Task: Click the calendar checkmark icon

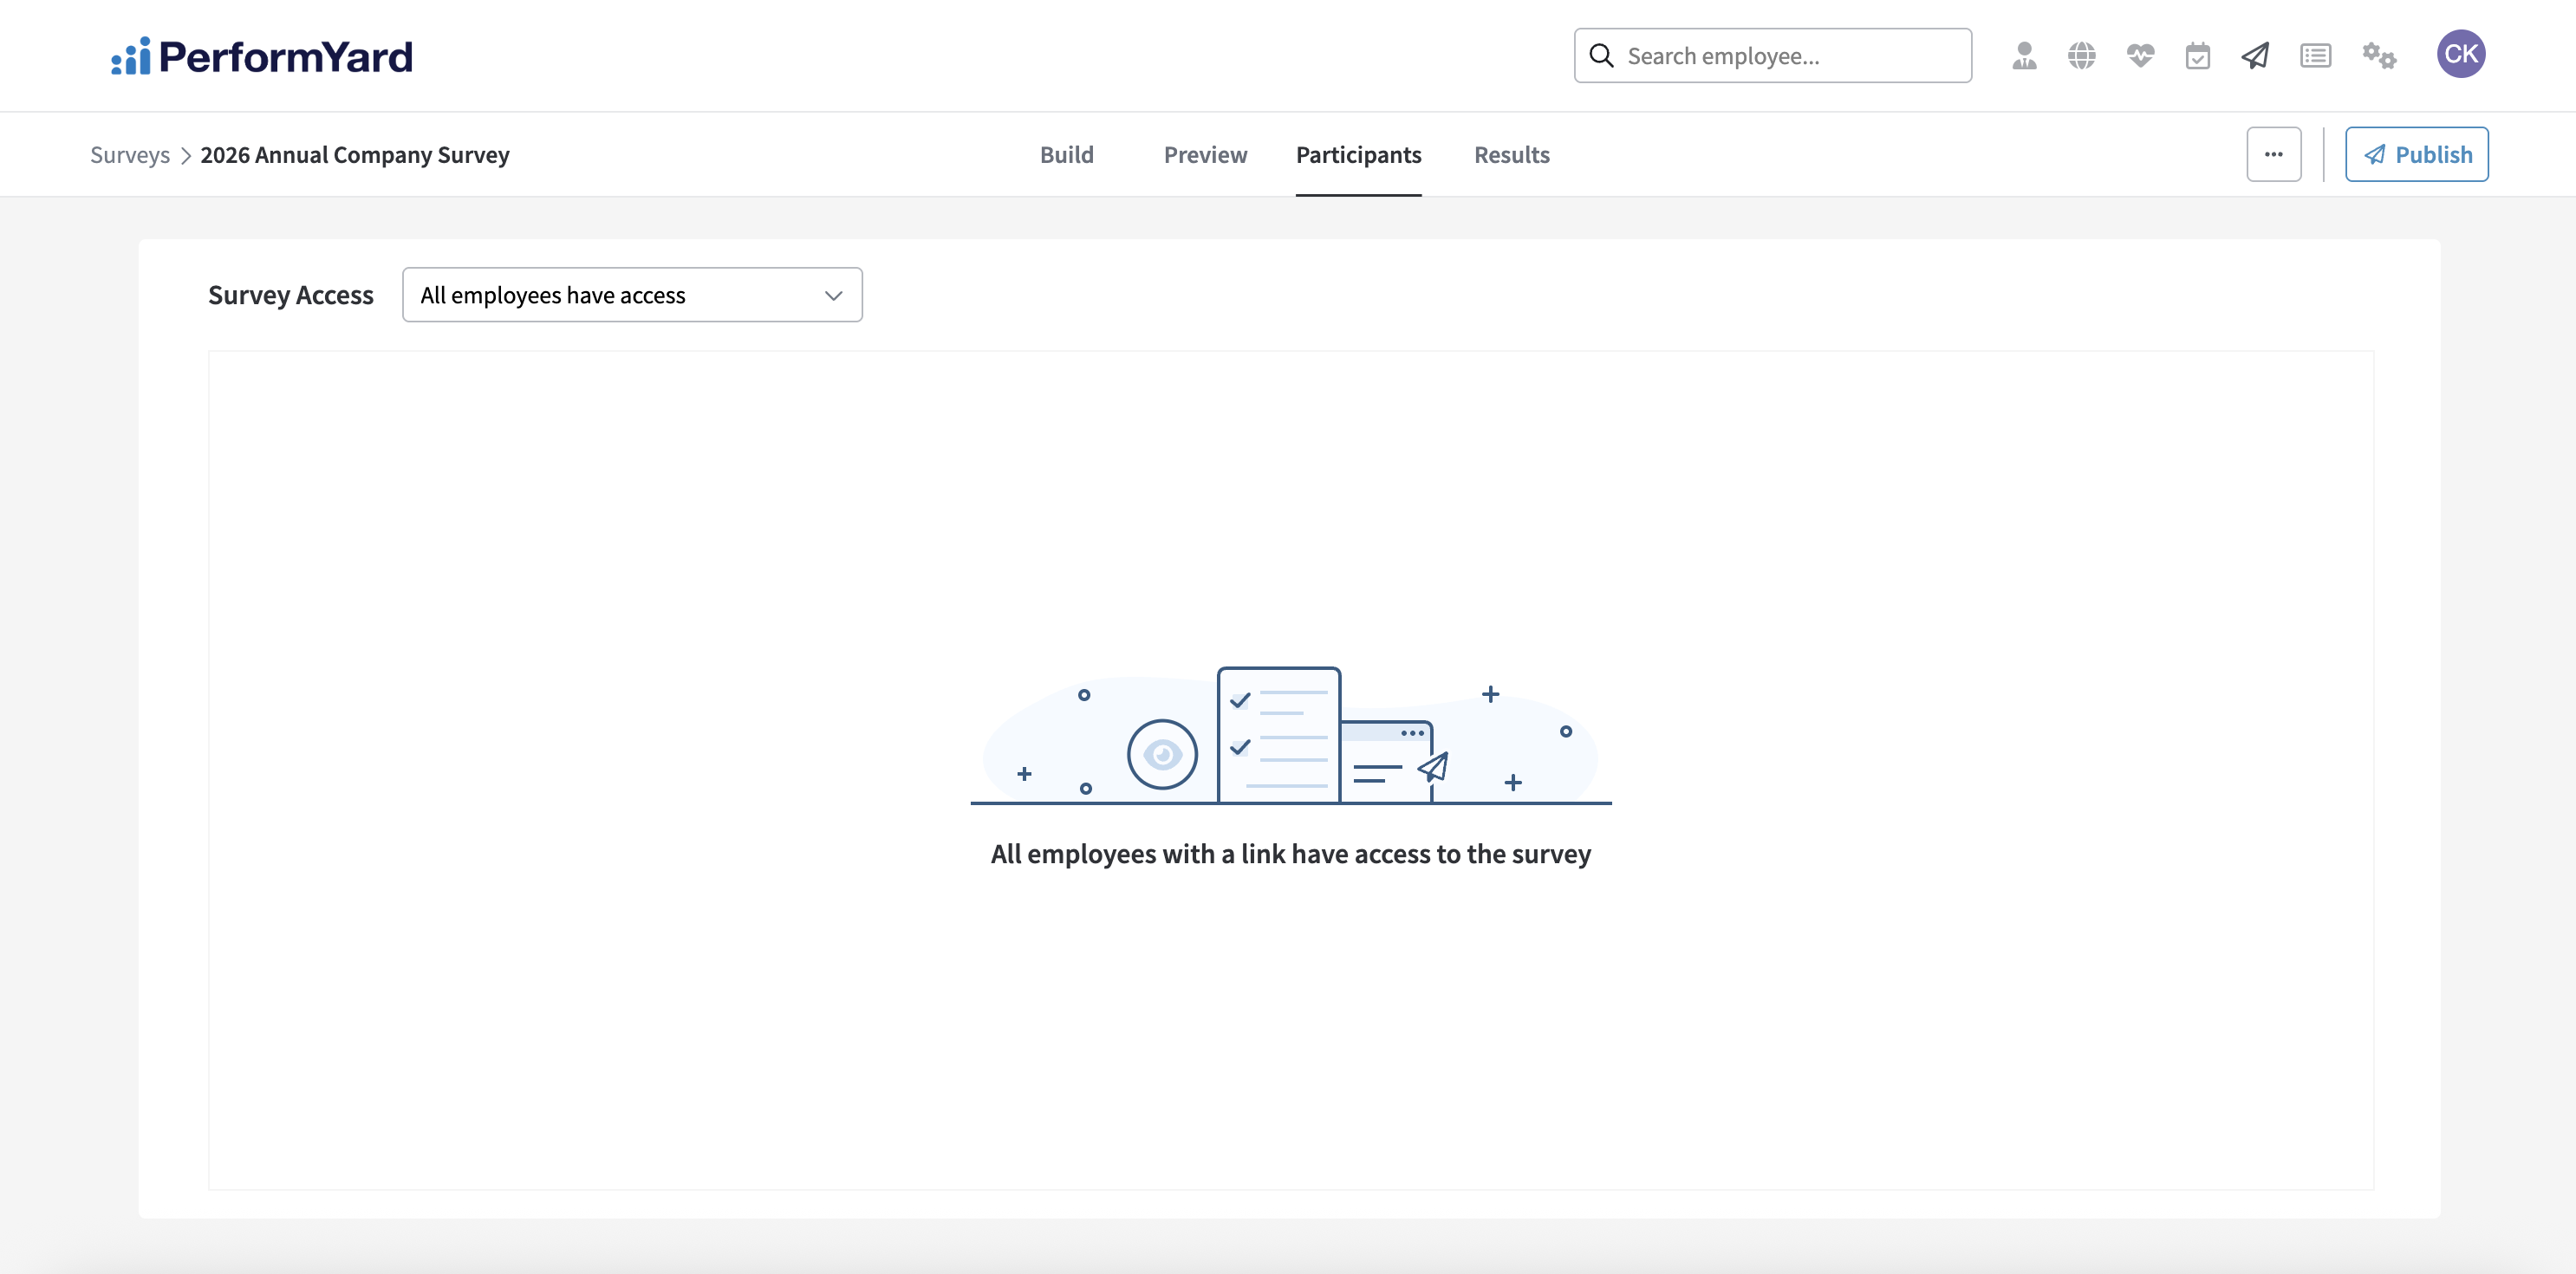Action: 2197,56
